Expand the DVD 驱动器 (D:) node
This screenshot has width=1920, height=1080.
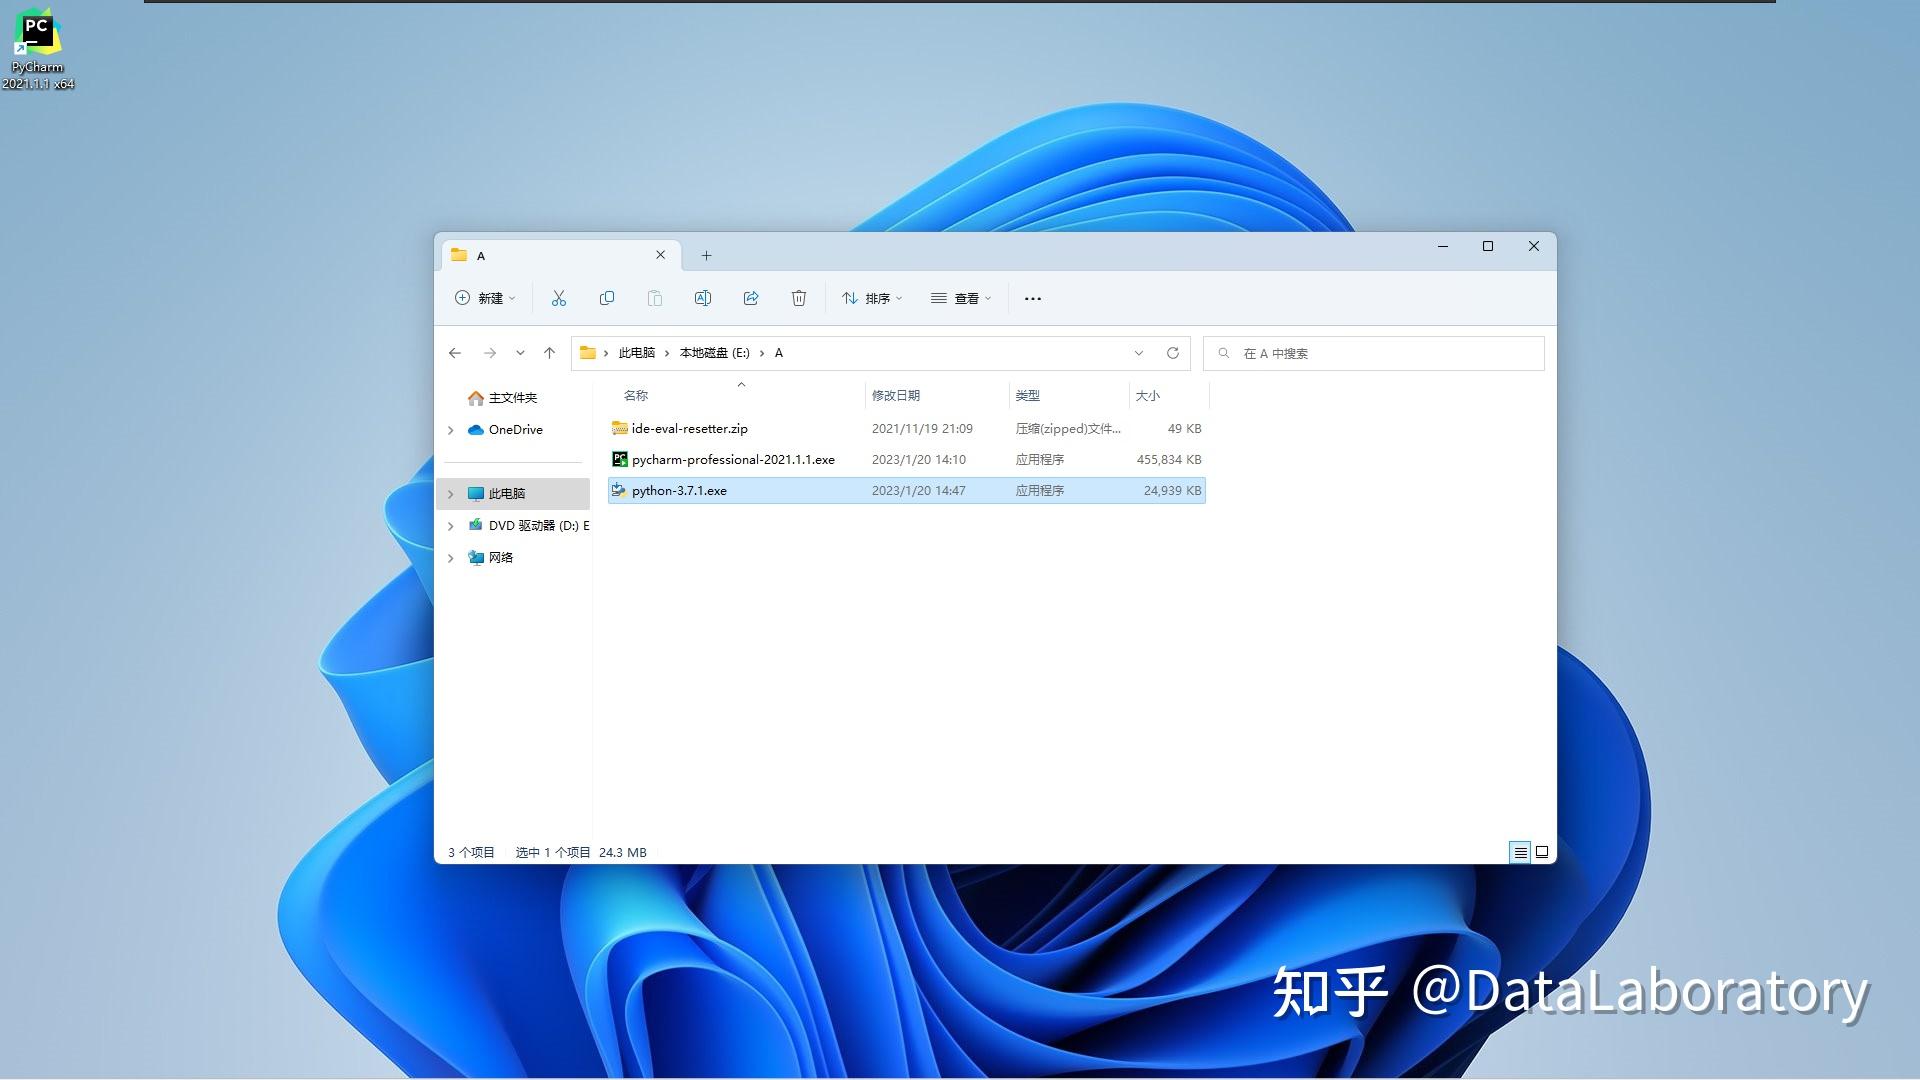click(451, 526)
